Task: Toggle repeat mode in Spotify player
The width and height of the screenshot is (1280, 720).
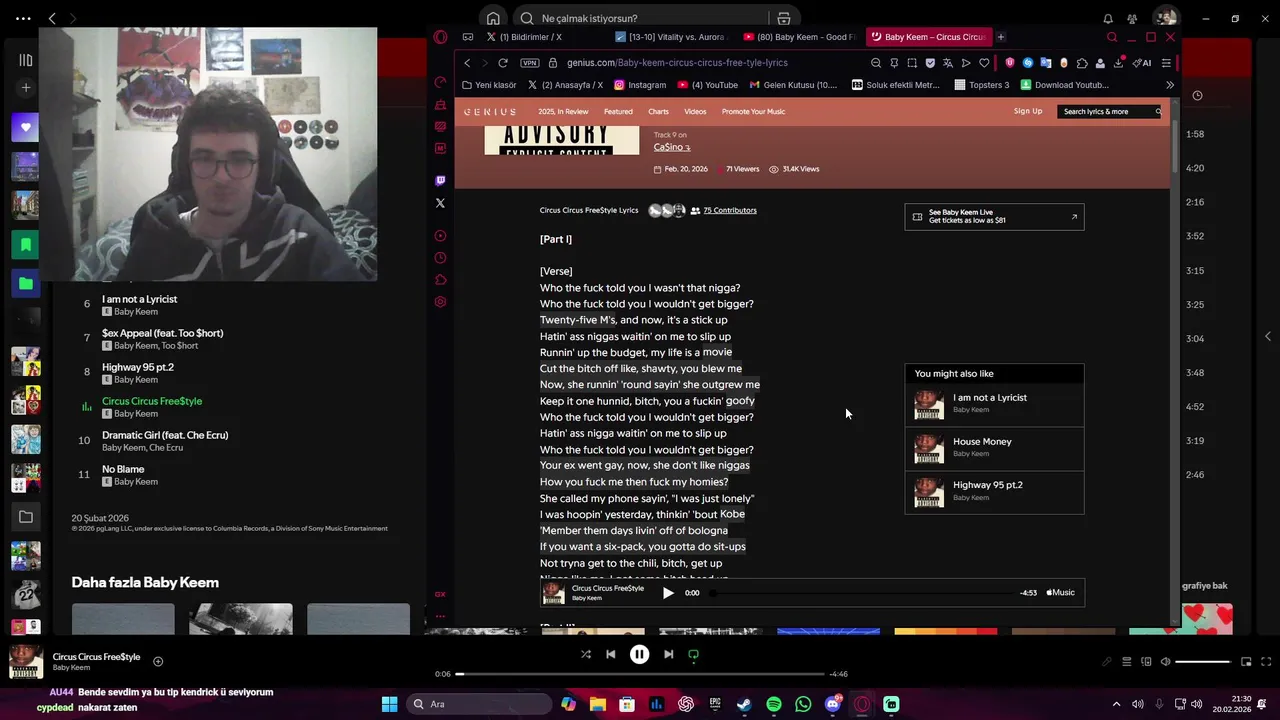Action: (693, 654)
